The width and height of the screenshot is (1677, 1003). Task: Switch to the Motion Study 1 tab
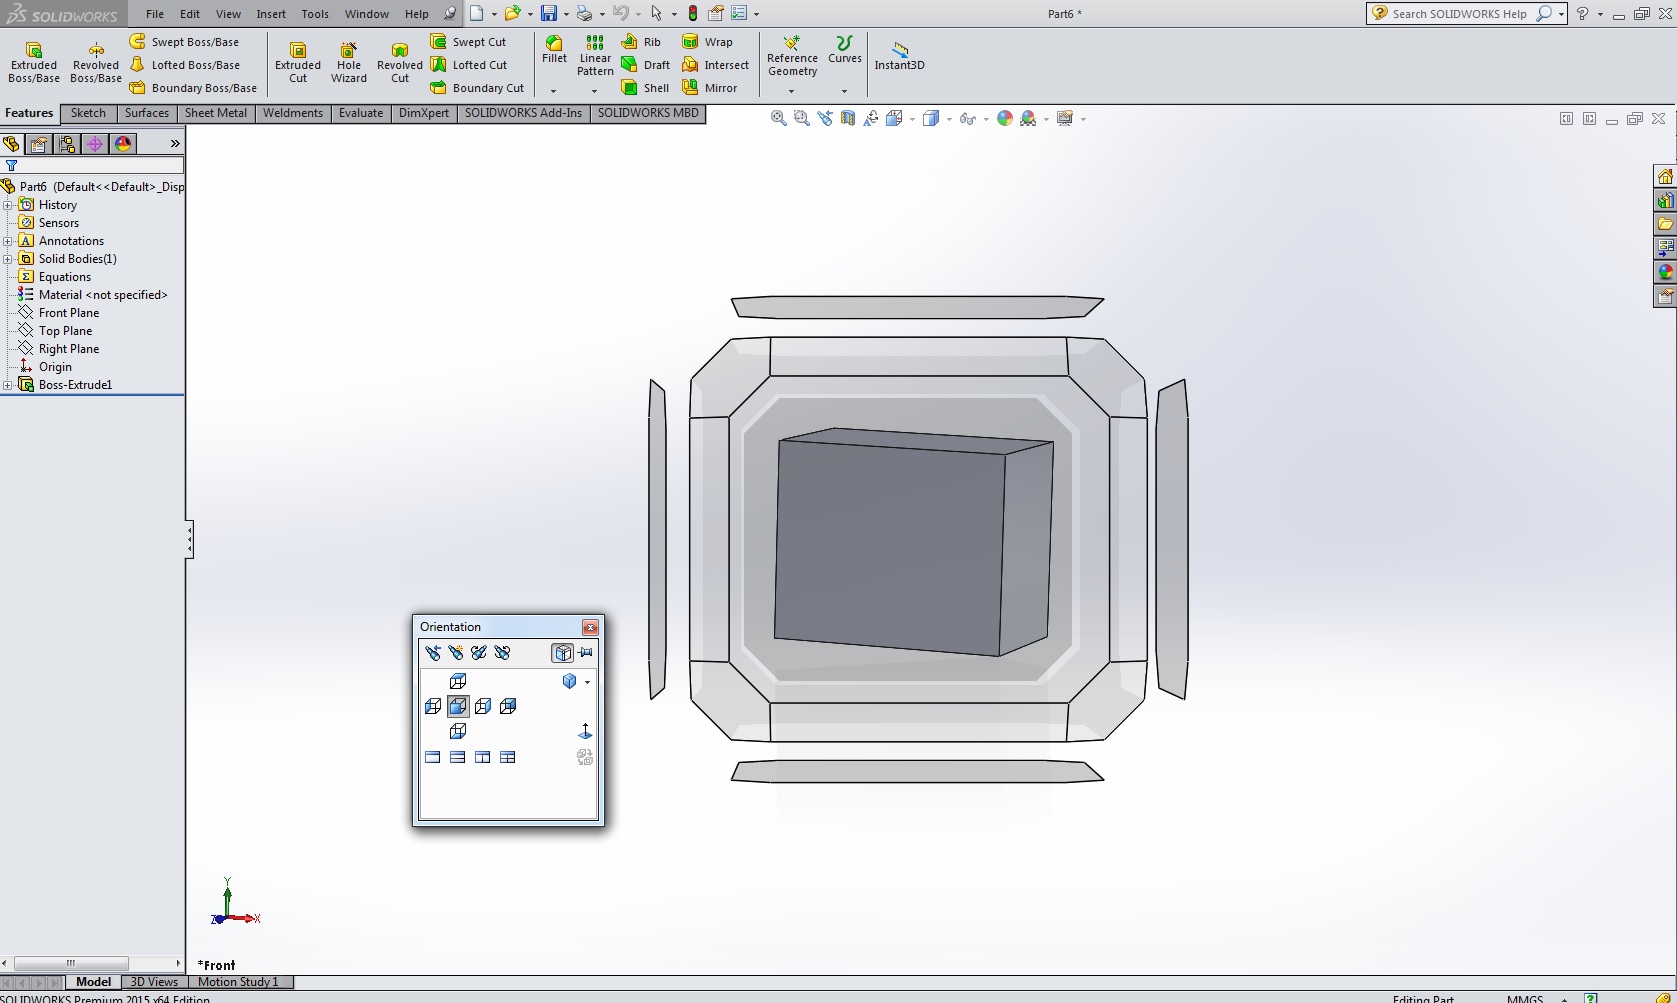coord(238,982)
